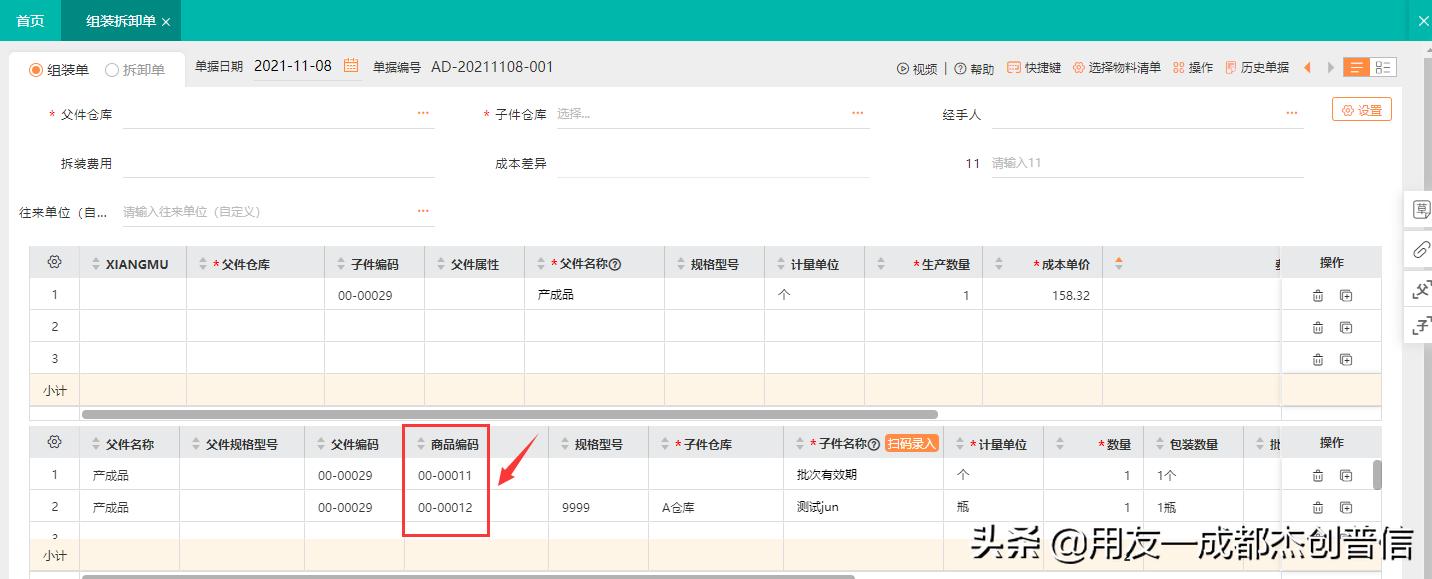Open the column settings gear on parent table
This screenshot has height=579, width=1432.
click(x=53, y=261)
